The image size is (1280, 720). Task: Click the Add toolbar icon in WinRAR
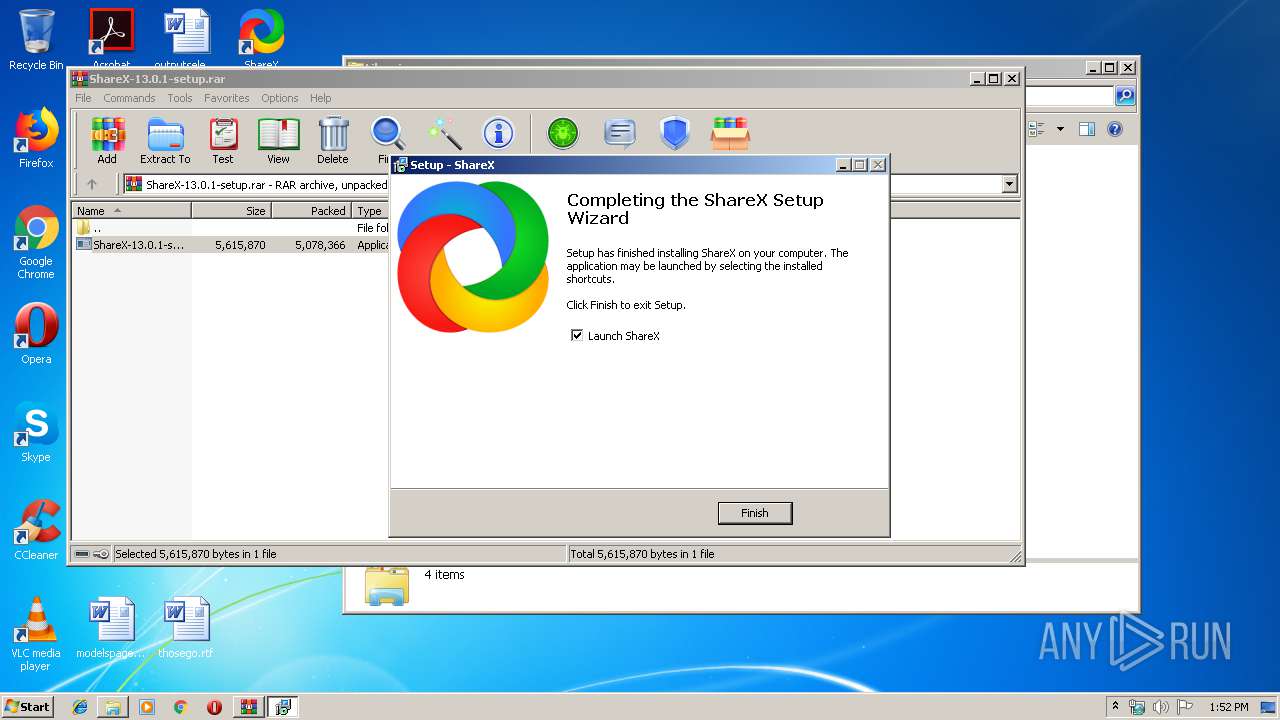(107, 140)
